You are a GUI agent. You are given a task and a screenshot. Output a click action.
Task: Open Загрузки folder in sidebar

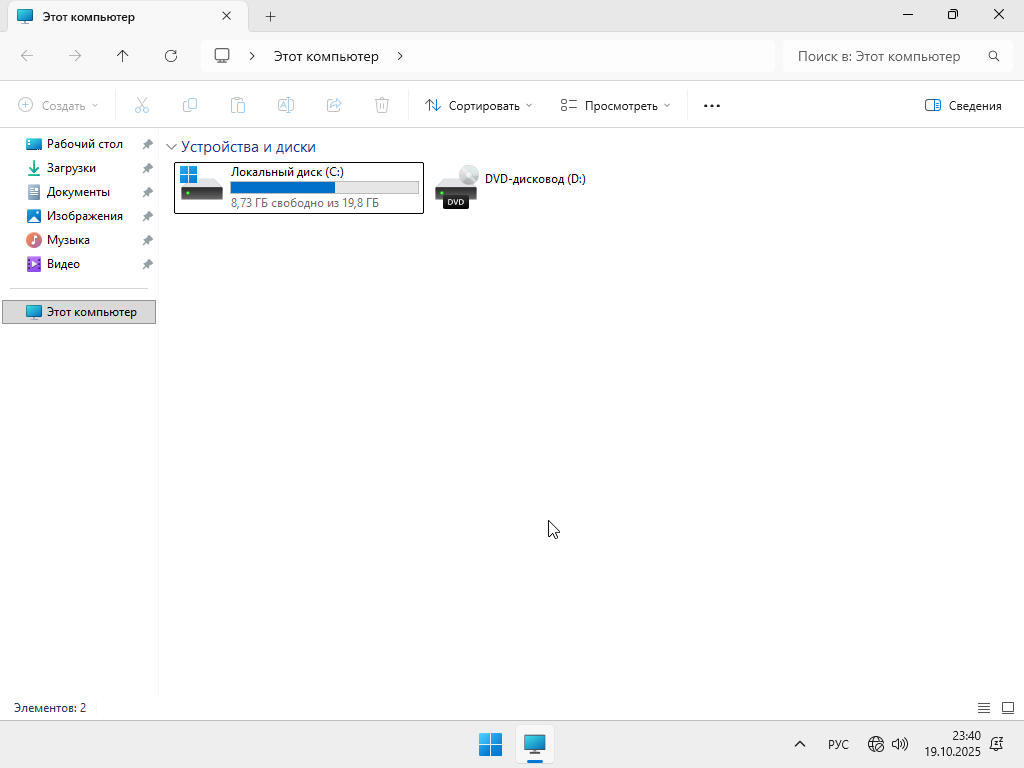point(71,168)
